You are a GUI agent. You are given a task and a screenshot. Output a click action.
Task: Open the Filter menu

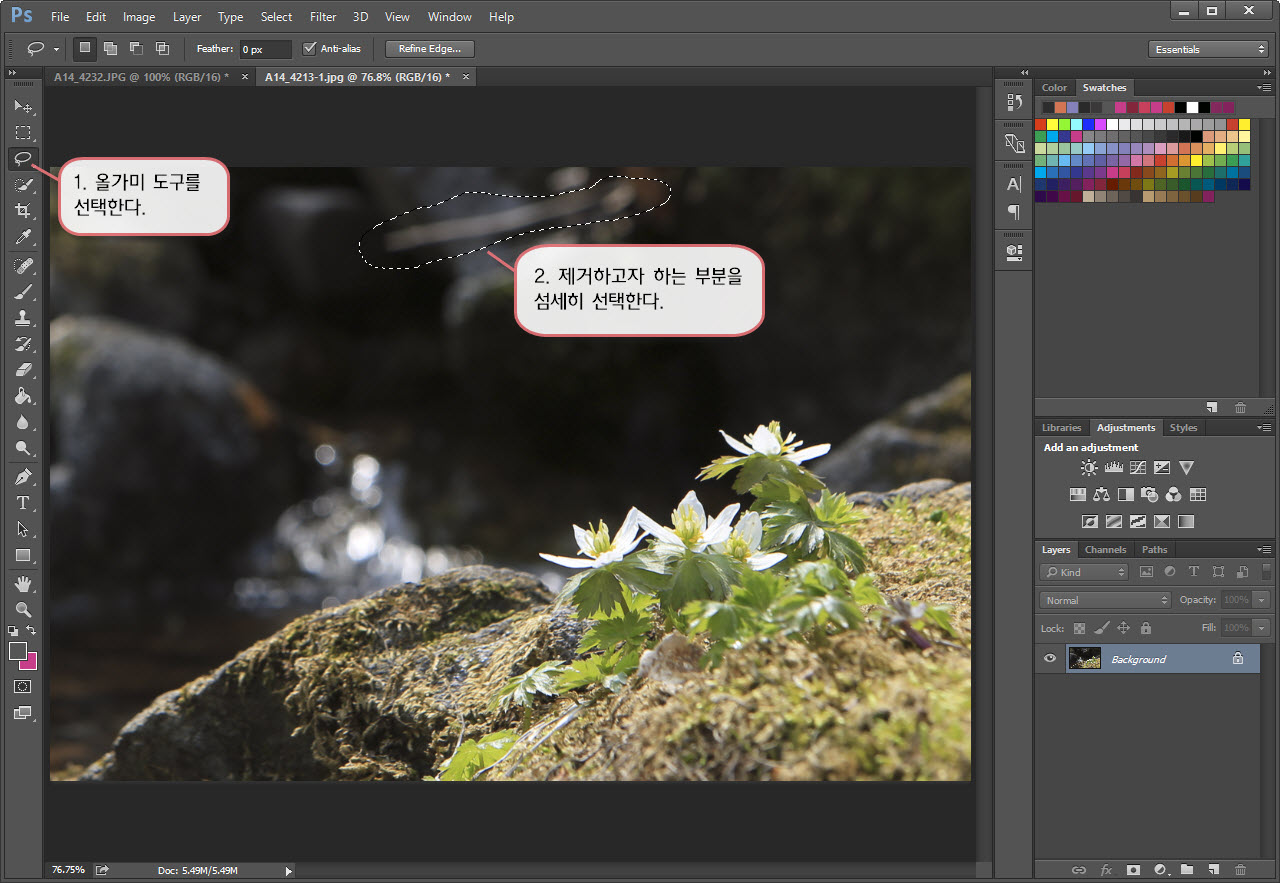pos(323,17)
